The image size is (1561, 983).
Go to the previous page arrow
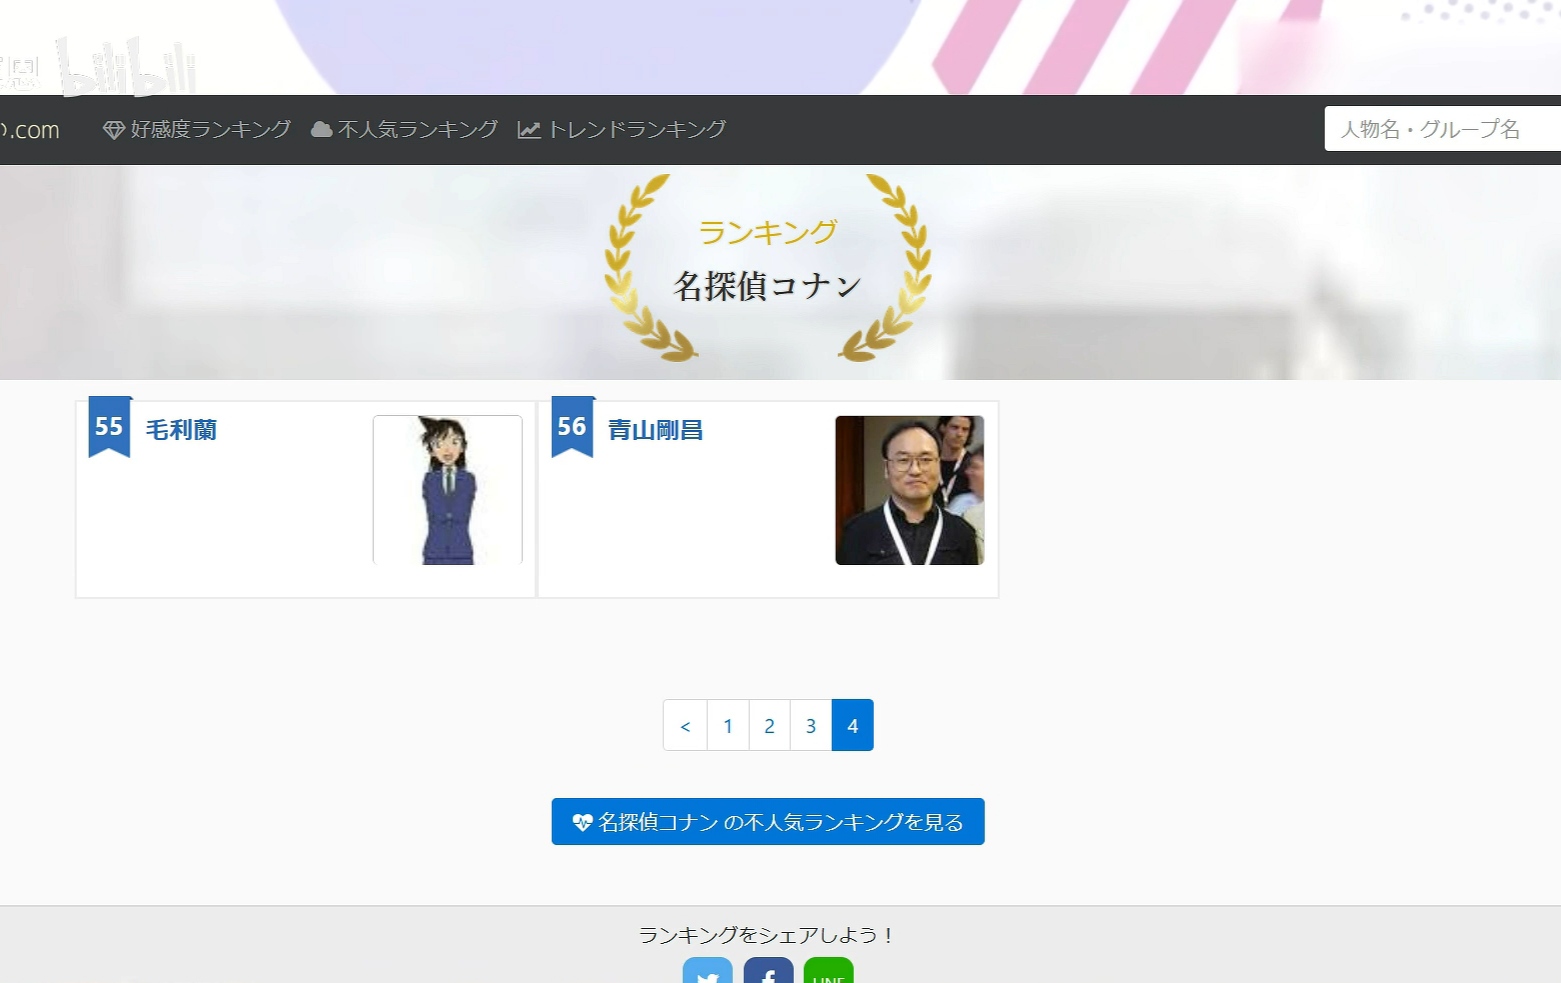pyautogui.click(x=686, y=725)
